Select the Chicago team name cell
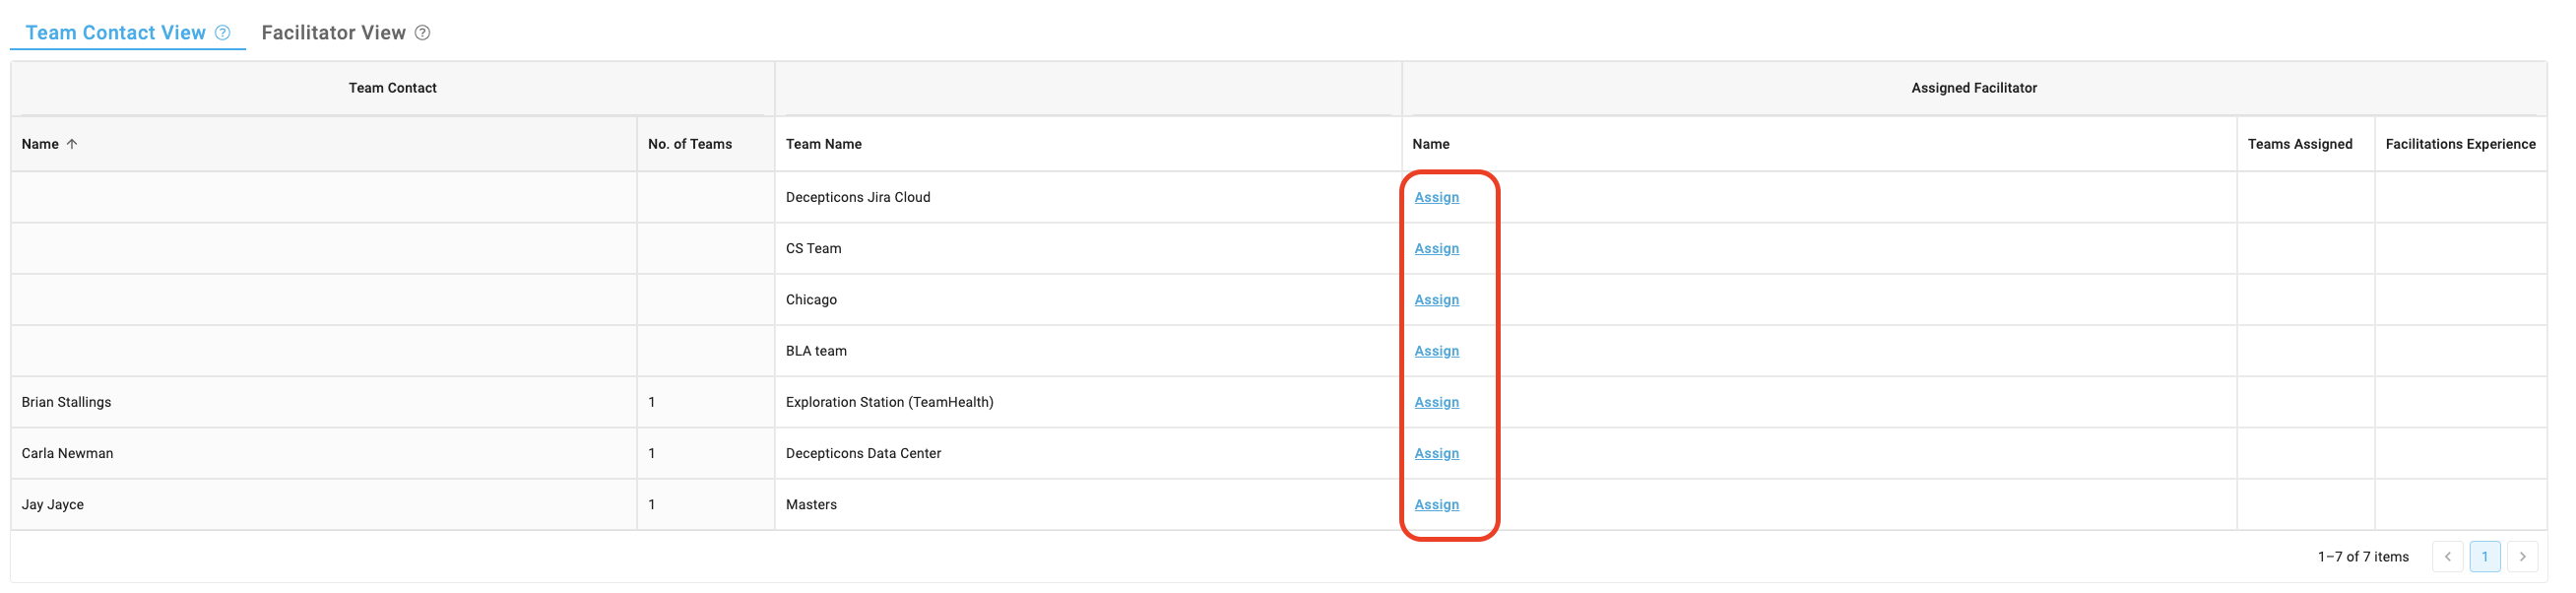 (1088, 299)
